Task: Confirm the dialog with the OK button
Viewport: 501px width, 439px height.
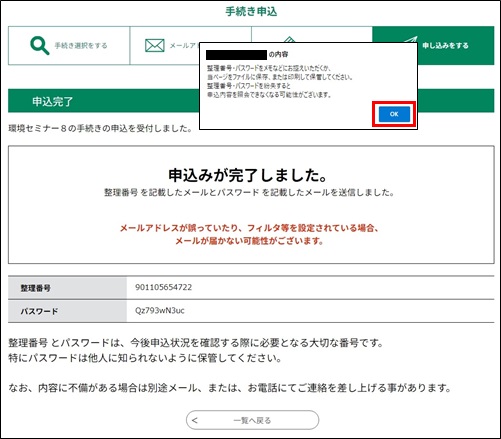Action: pyautogui.click(x=394, y=114)
